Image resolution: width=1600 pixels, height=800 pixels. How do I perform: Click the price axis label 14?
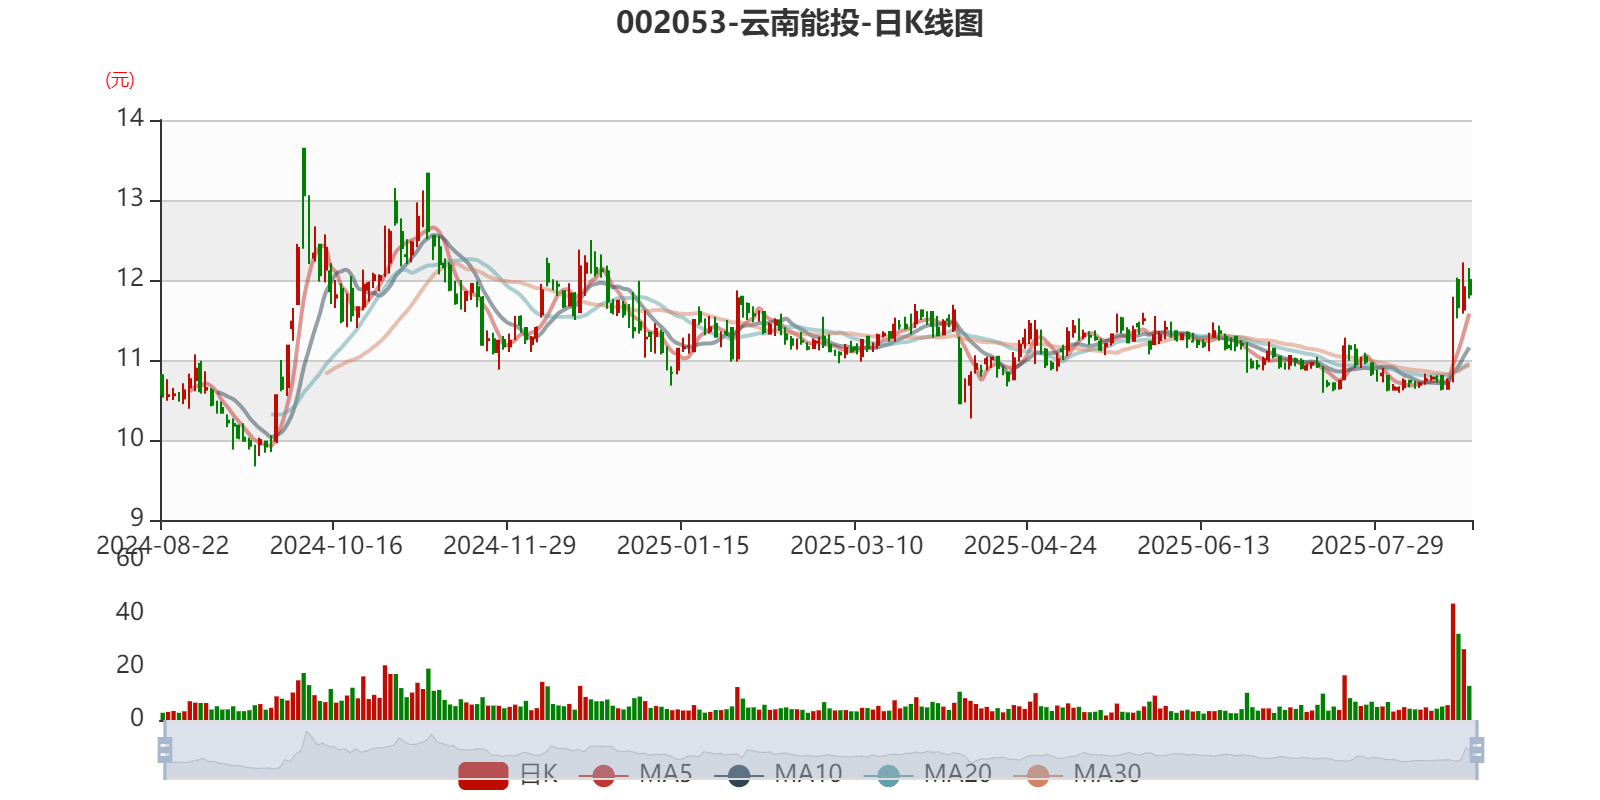coord(130,119)
